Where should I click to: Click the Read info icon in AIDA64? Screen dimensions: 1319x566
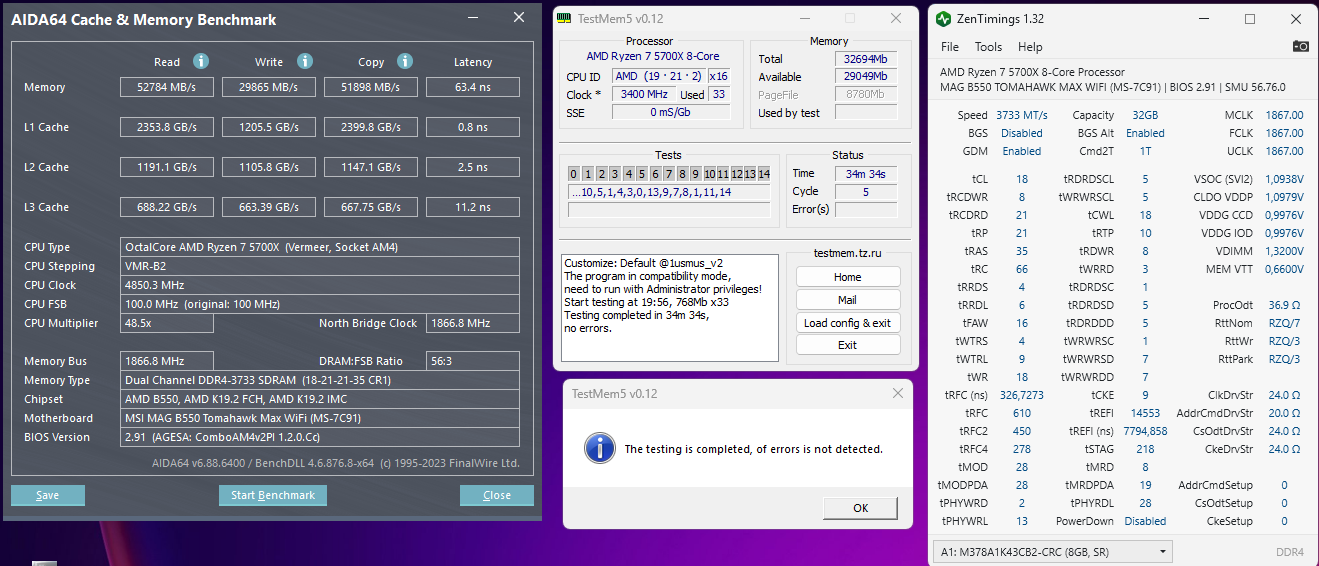pos(201,61)
